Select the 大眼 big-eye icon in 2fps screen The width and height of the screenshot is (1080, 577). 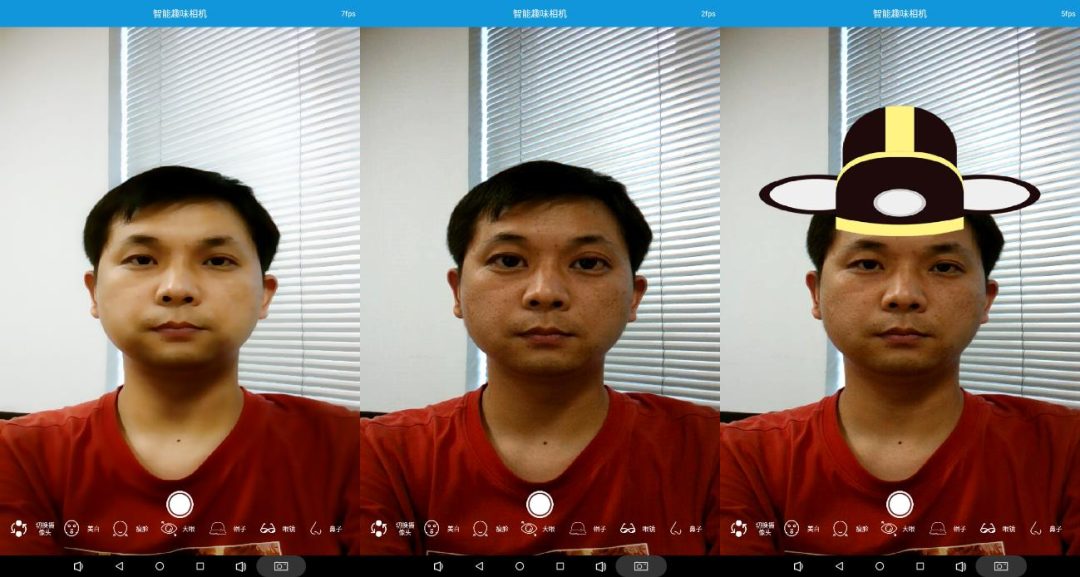click(529, 528)
